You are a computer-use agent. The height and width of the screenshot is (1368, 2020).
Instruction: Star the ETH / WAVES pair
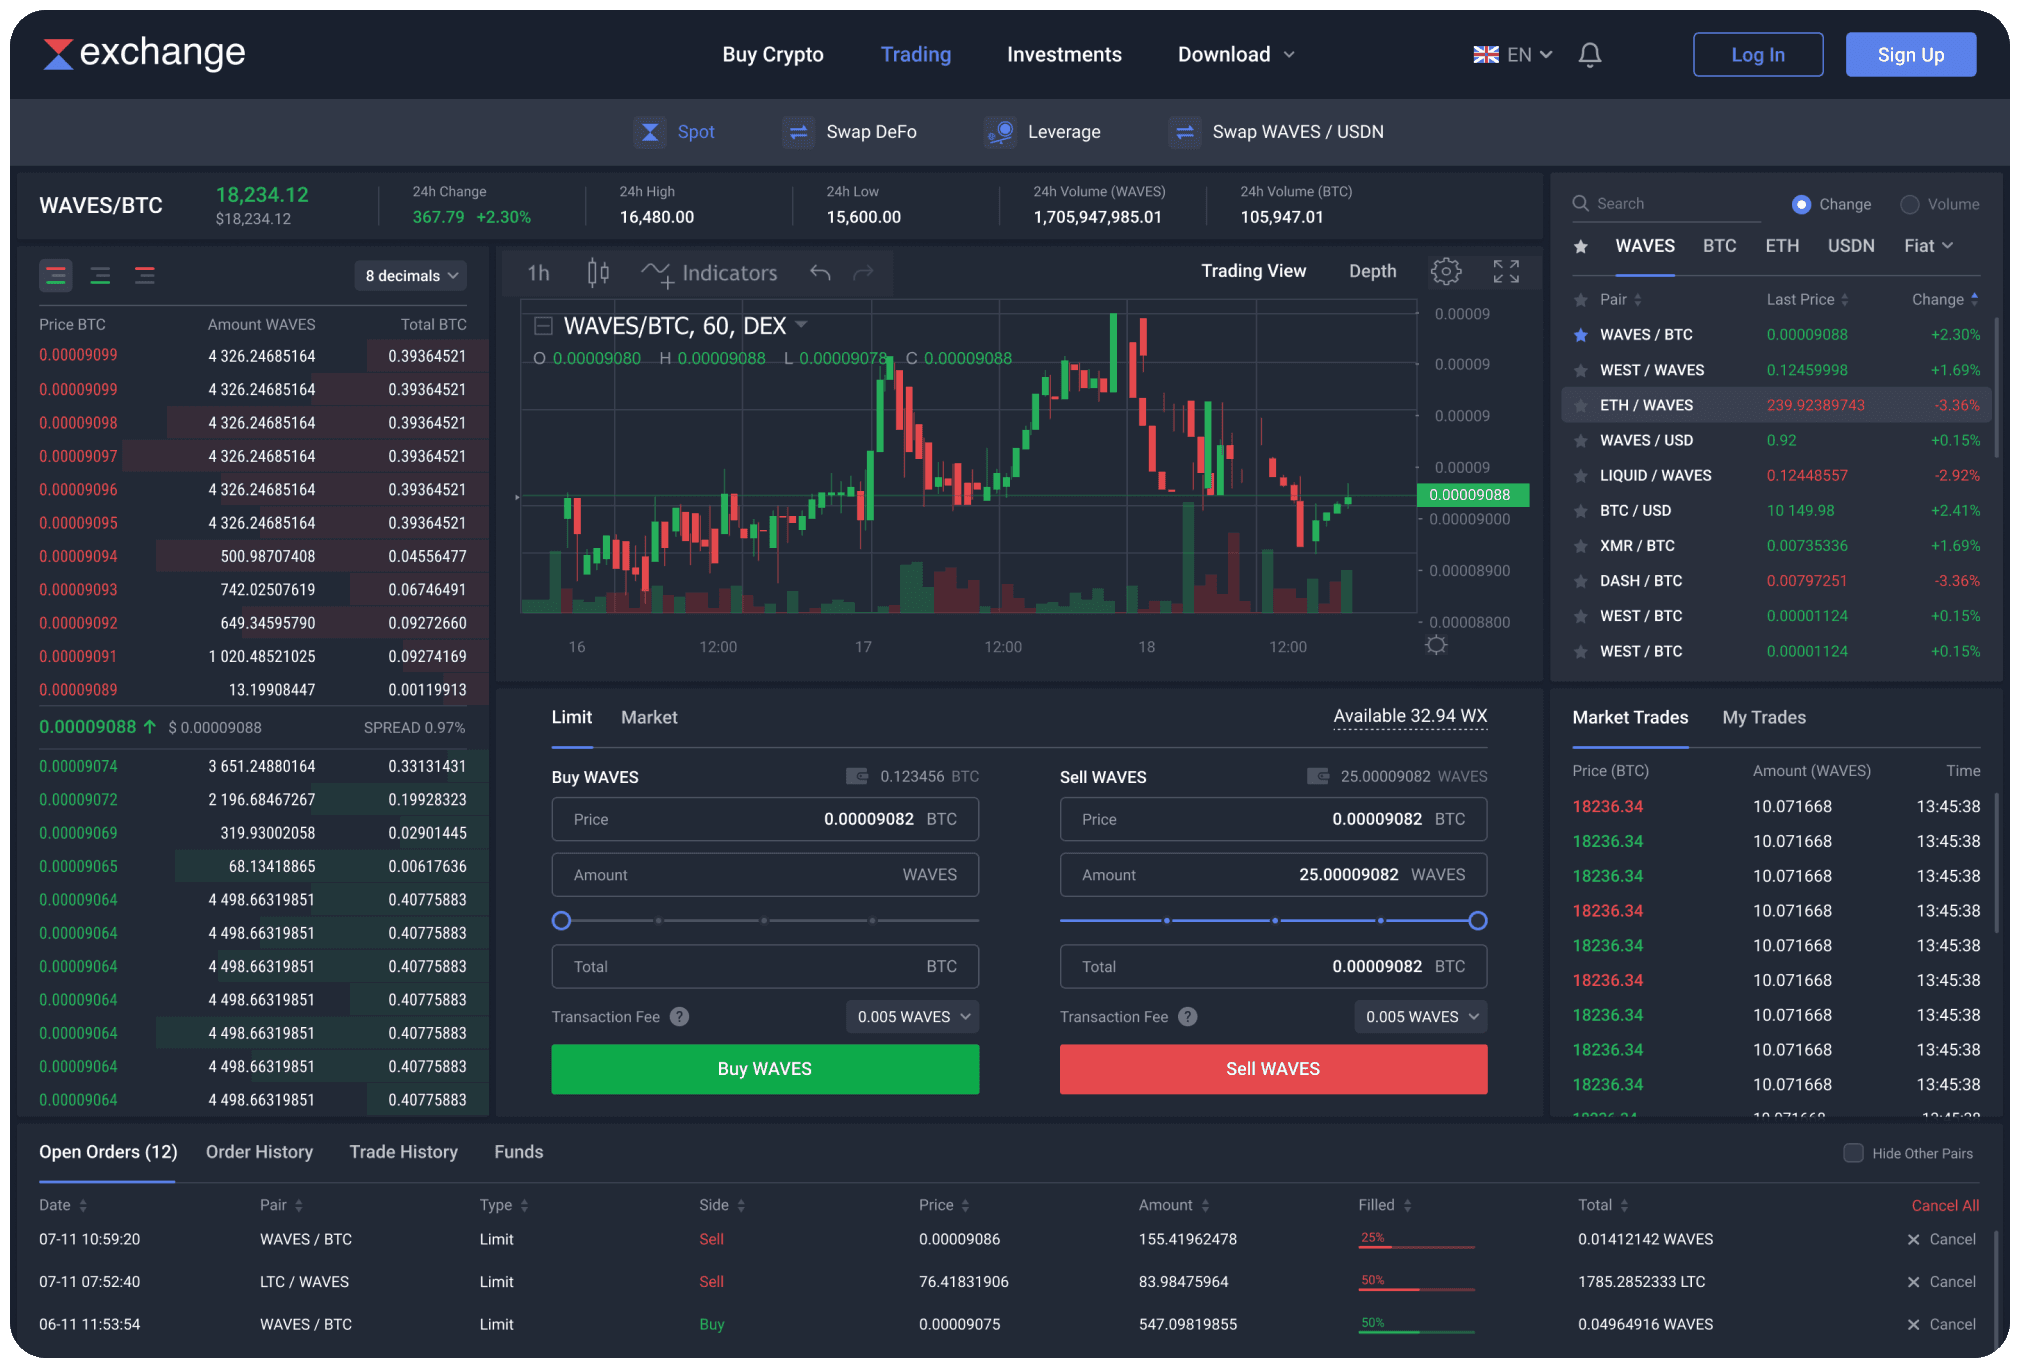tap(1581, 405)
